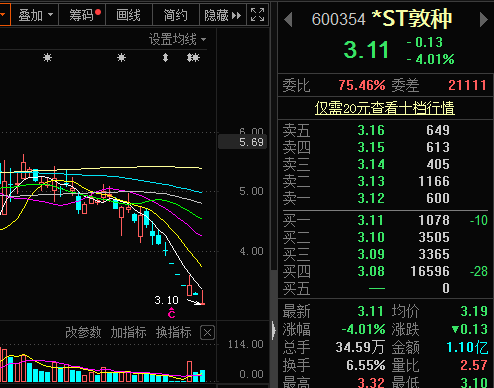Select 卖三 price 3.14
Viewport: 494px width, 388px height.
point(371,164)
